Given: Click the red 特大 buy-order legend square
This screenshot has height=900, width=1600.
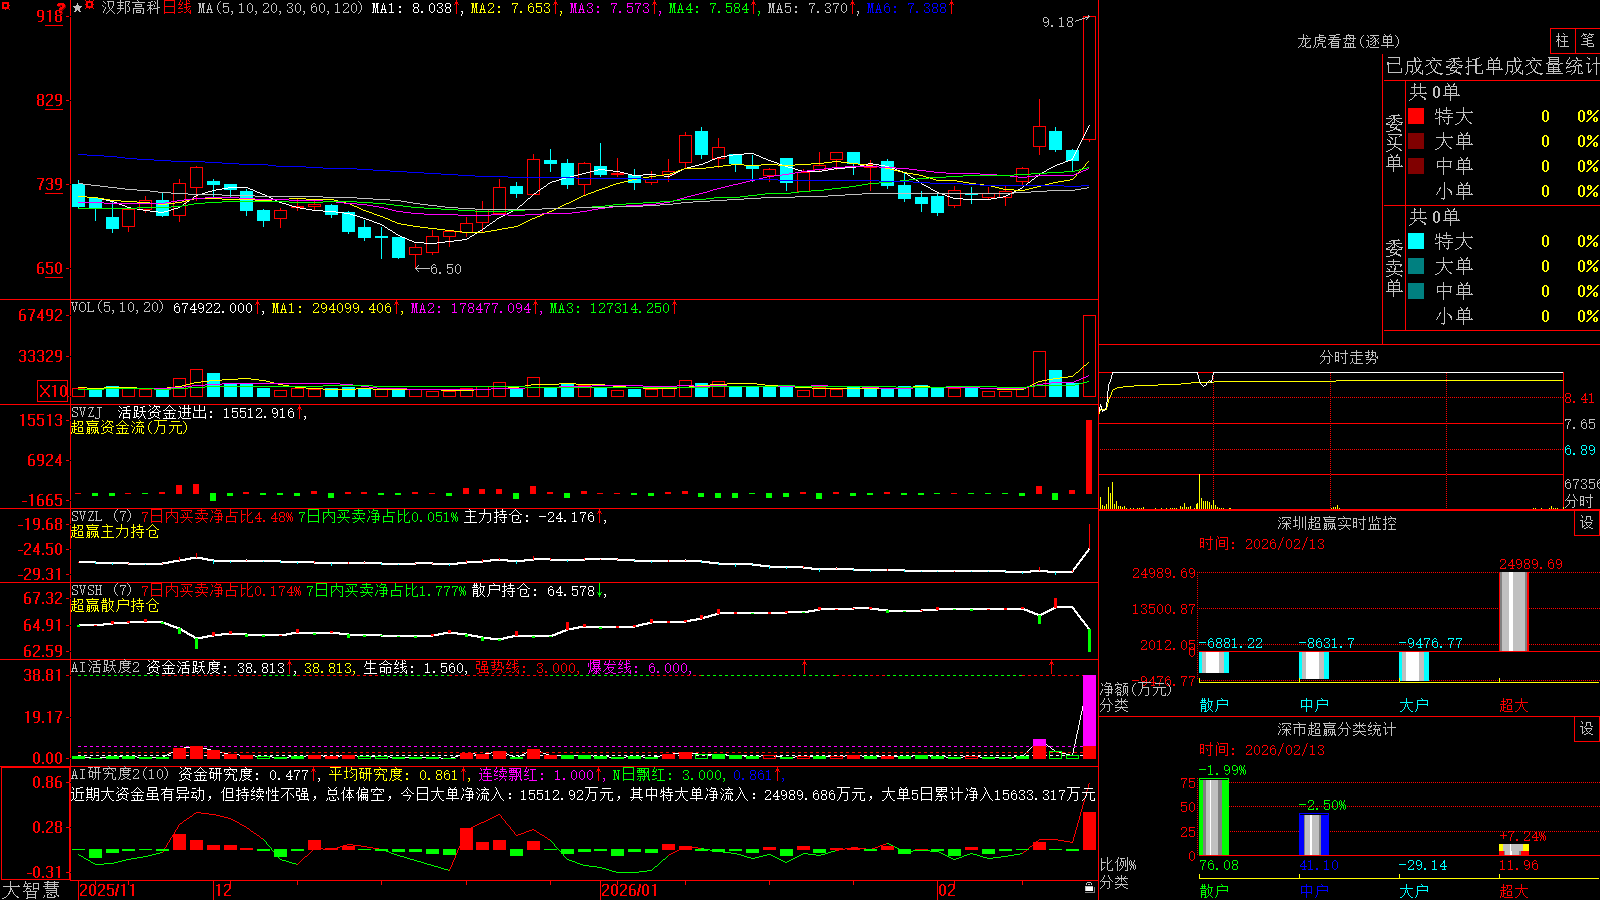Looking at the screenshot, I should [1416, 116].
